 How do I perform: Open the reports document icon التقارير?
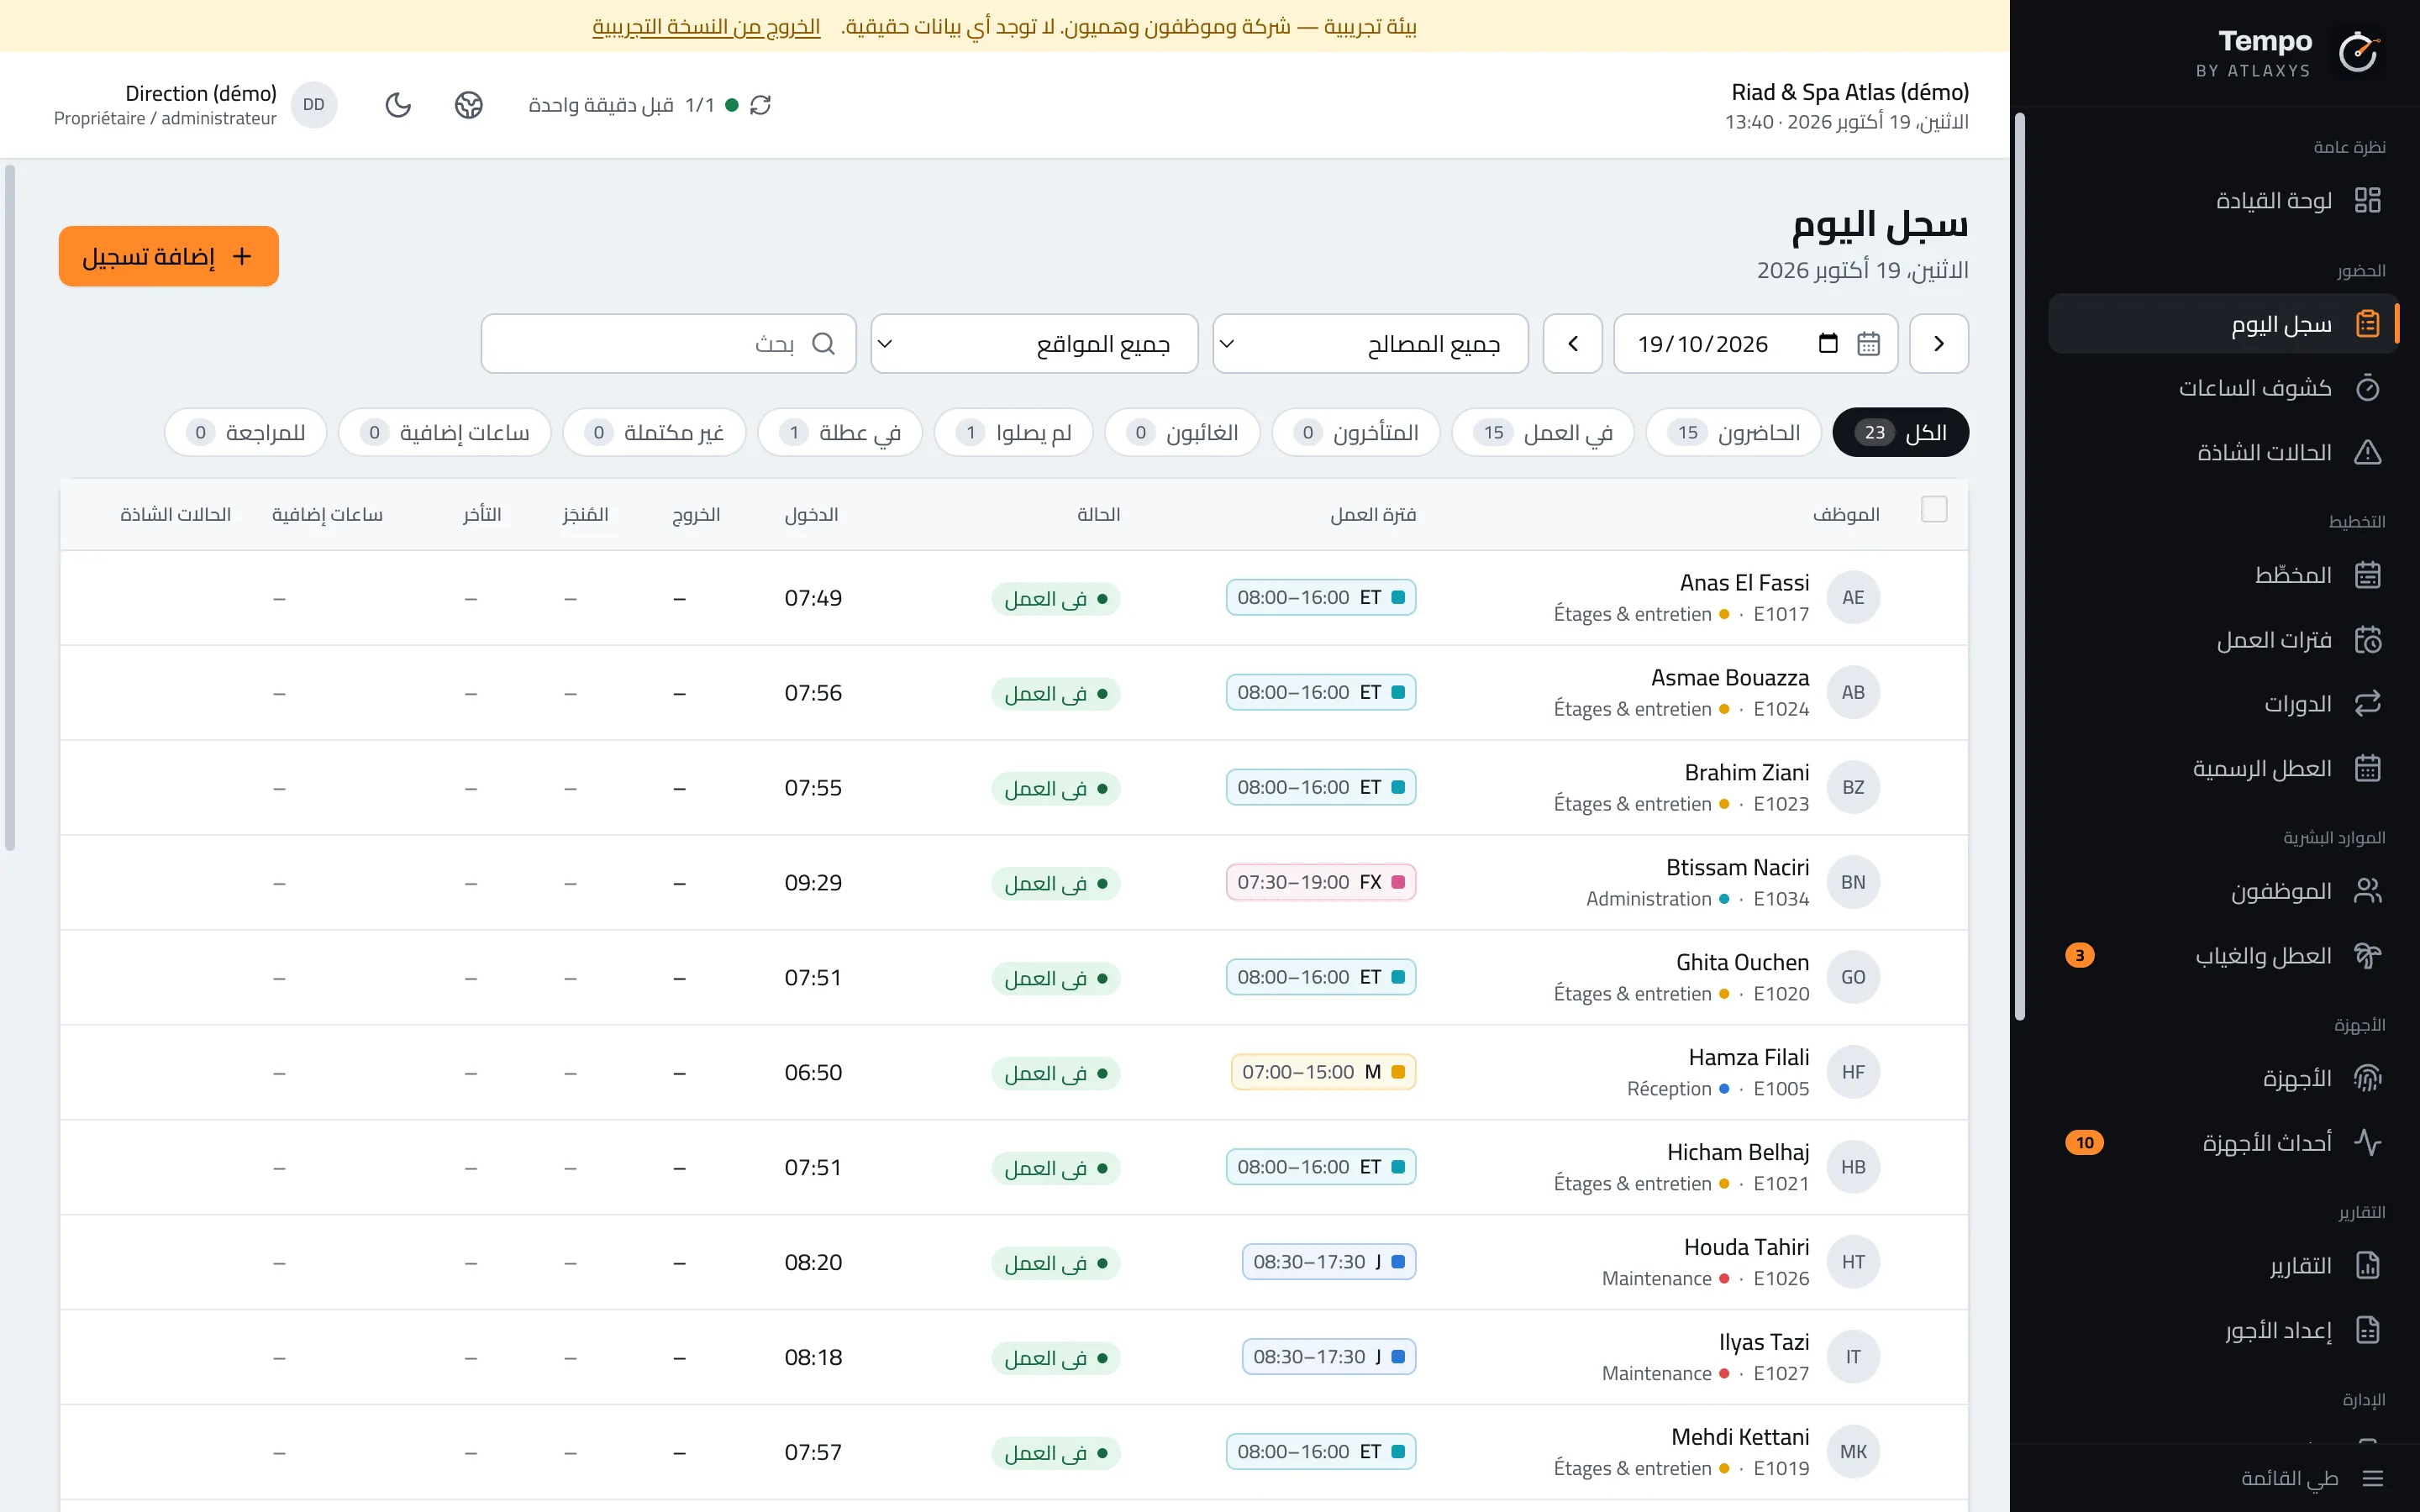tap(2367, 1266)
